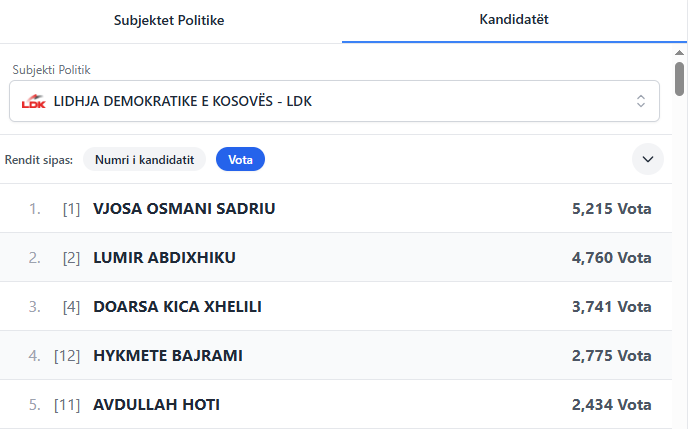This screenshot has height=429, width=688.
Task: Sort by Numri i kandidatit
Action: point(144,159)
